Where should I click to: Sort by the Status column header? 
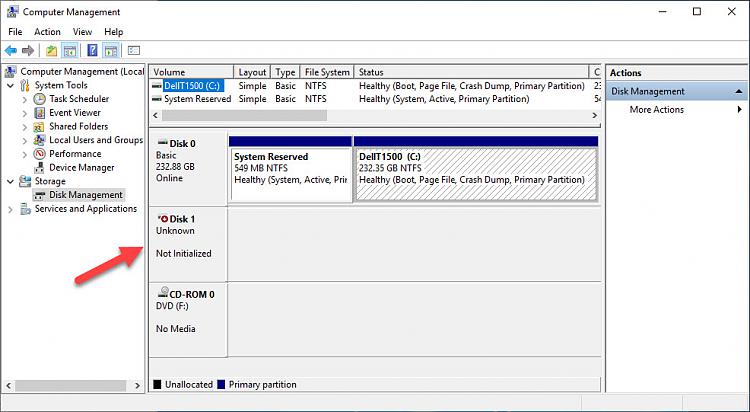(472, 72)
